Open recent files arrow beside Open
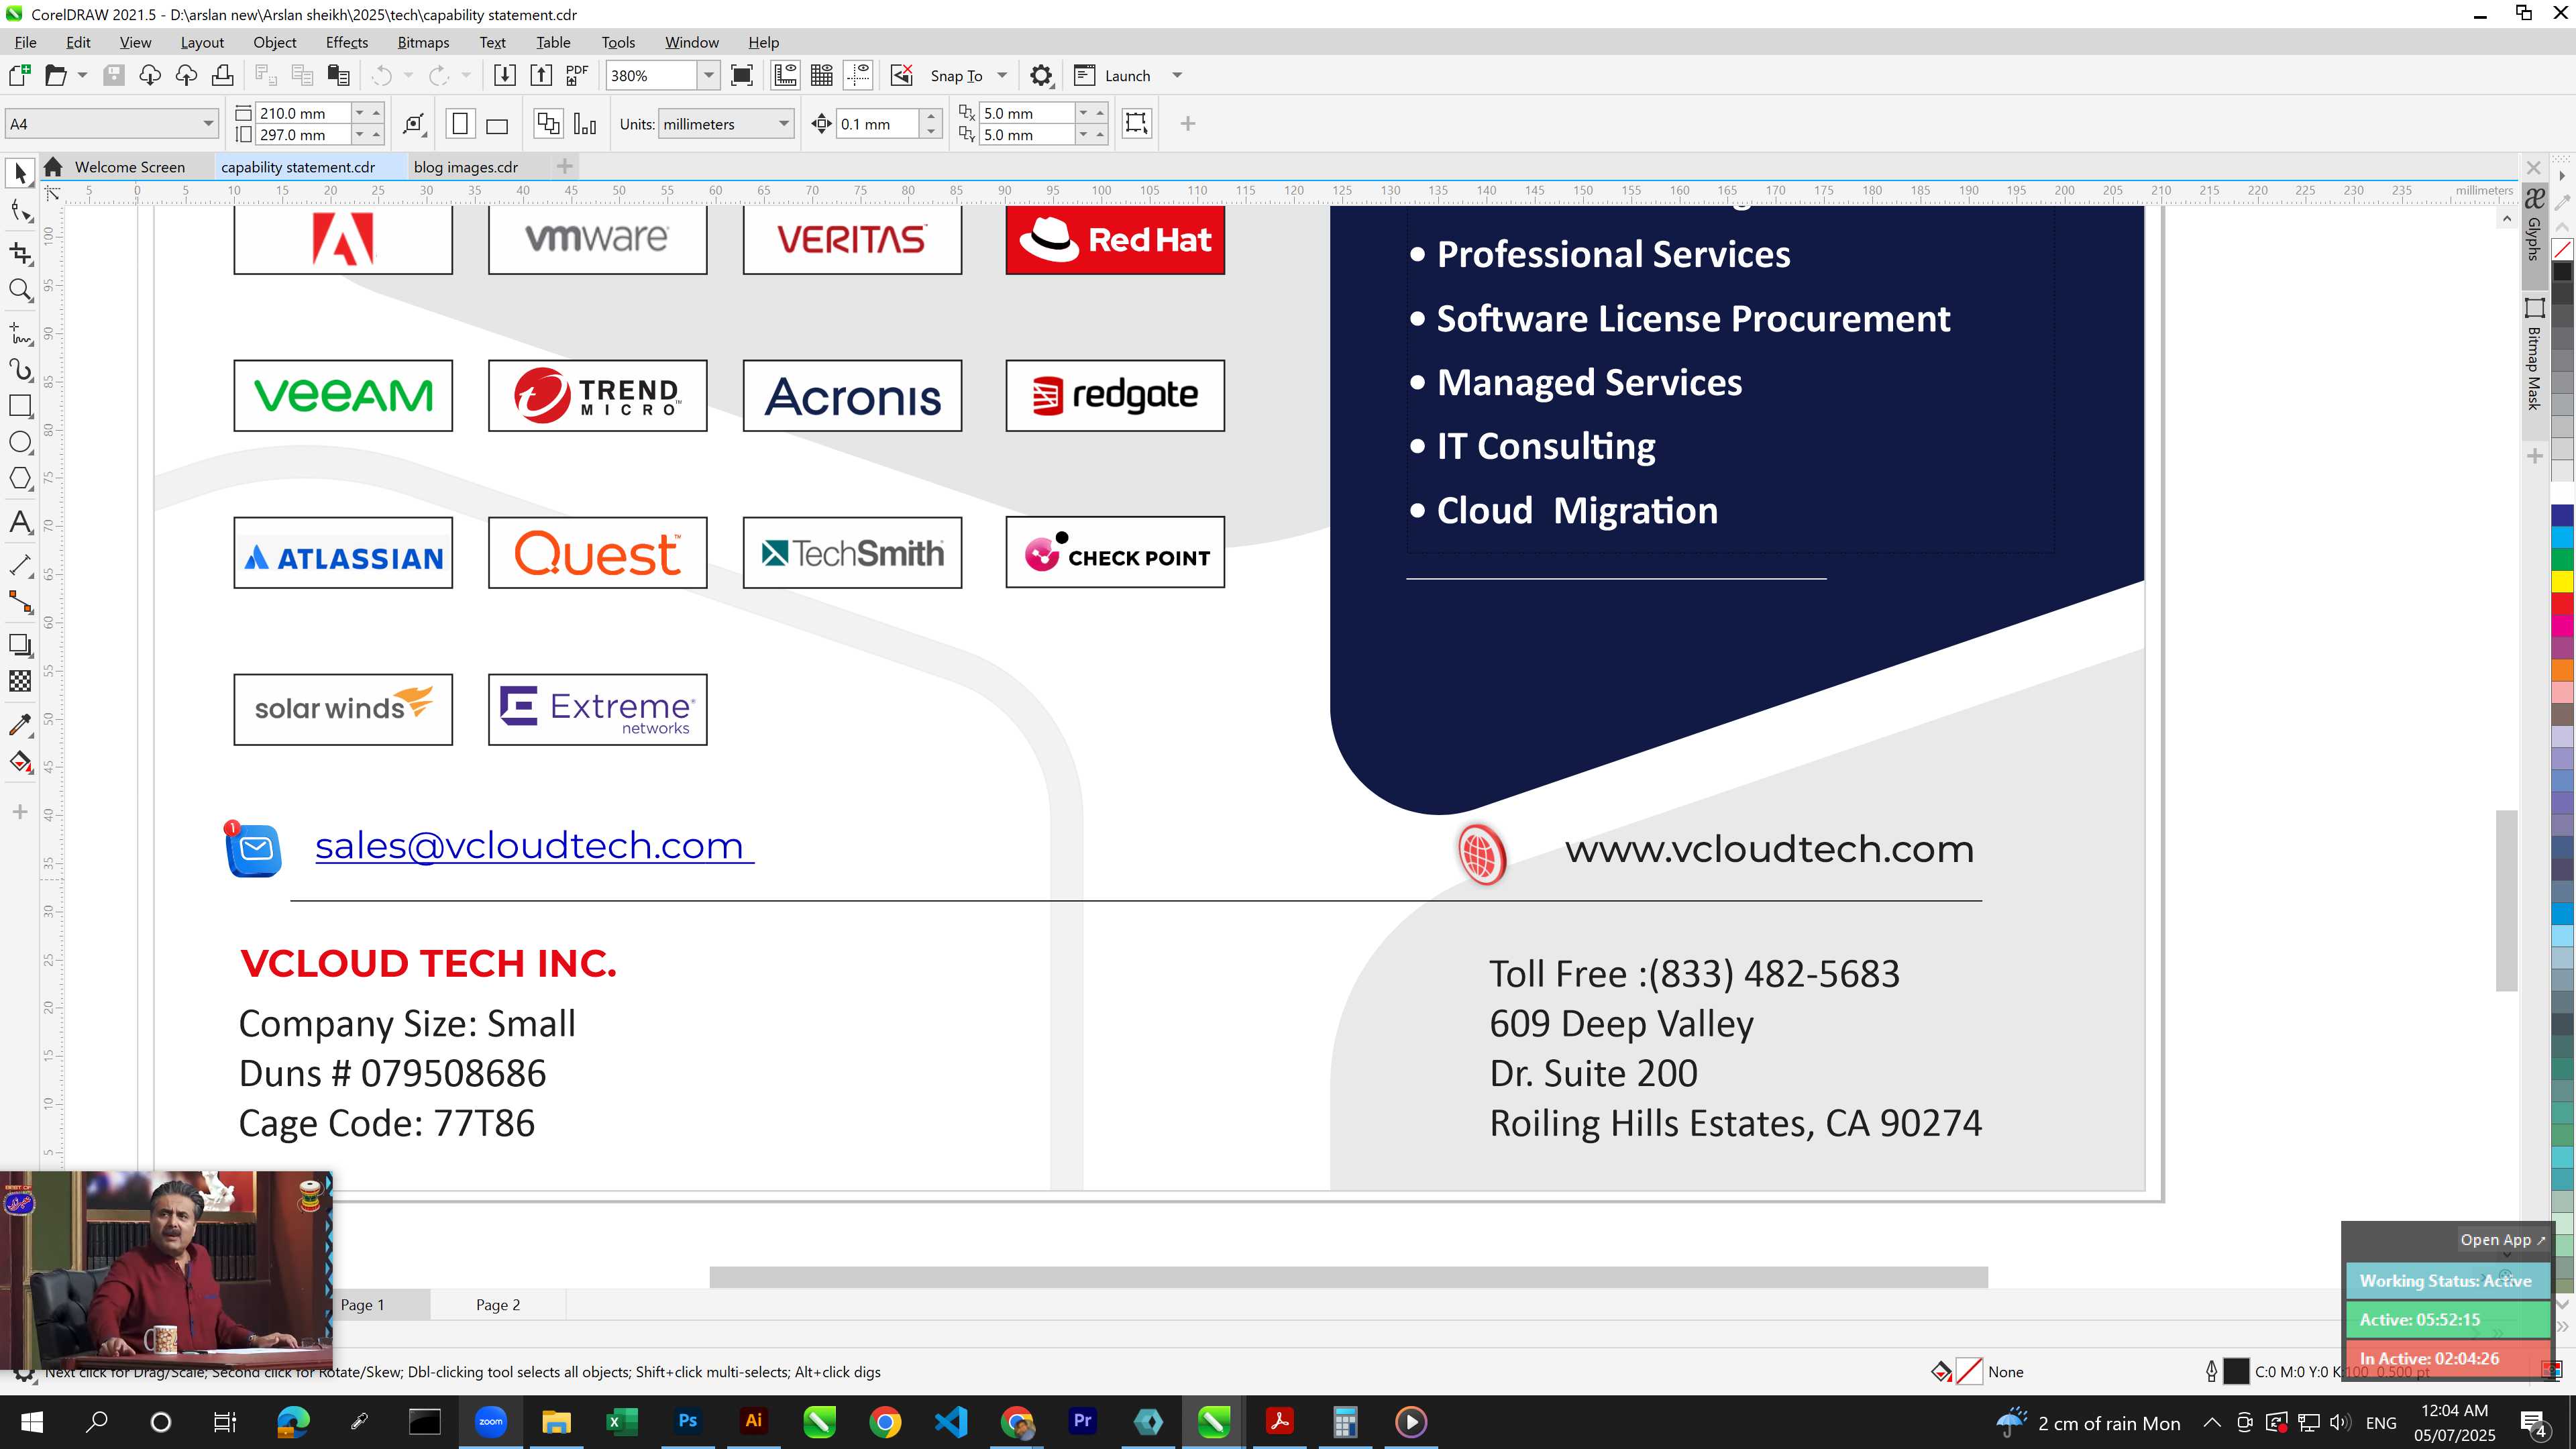This screenshot has width=2576, height=1449. click(82, 76)
